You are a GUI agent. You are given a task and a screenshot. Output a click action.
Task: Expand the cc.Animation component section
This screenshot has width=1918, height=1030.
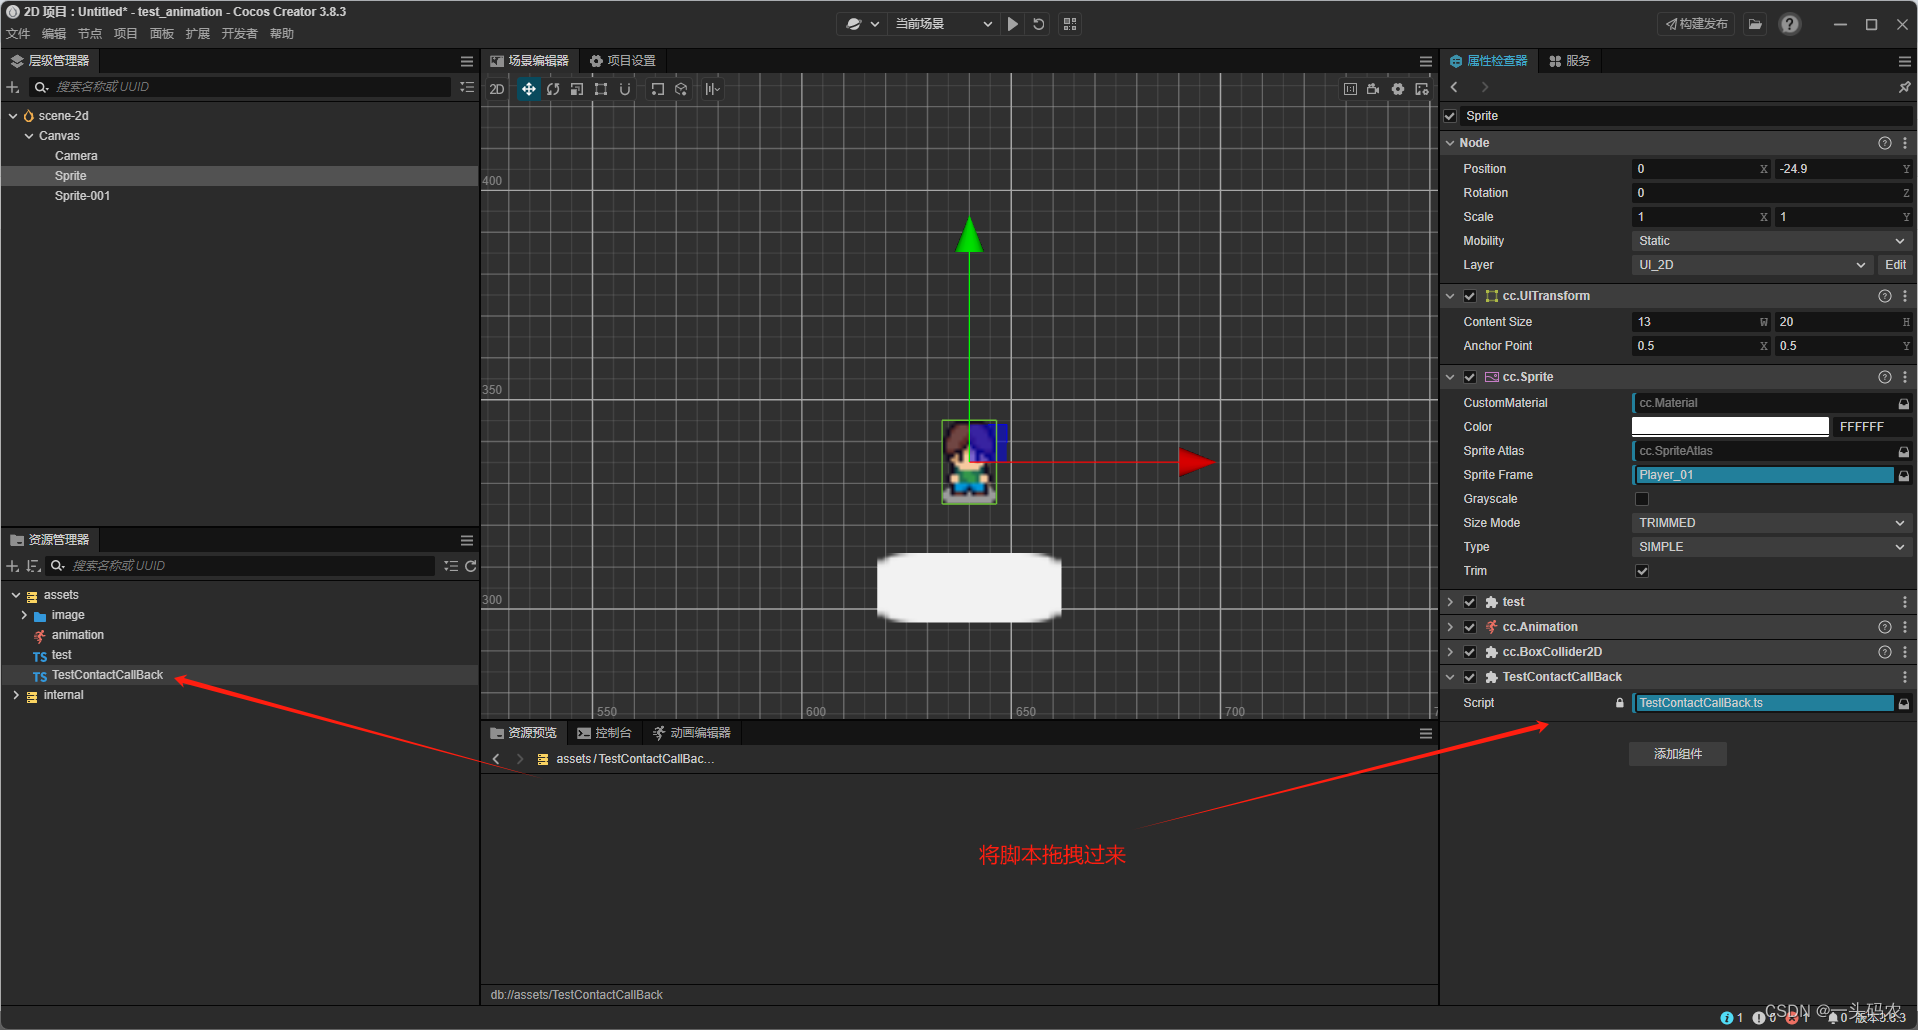click(x=1450, y=627)
